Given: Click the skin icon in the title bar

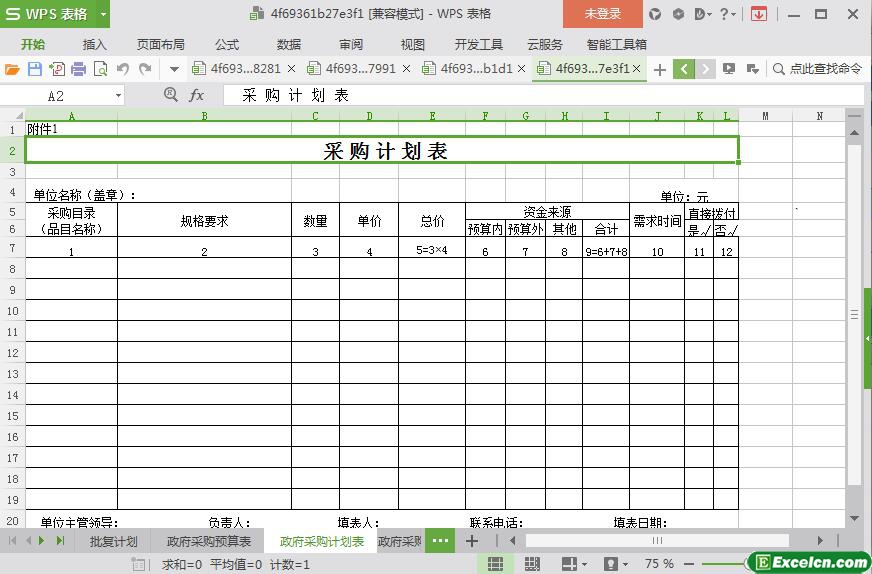Looking at the screenshot, I should [655, 14].
